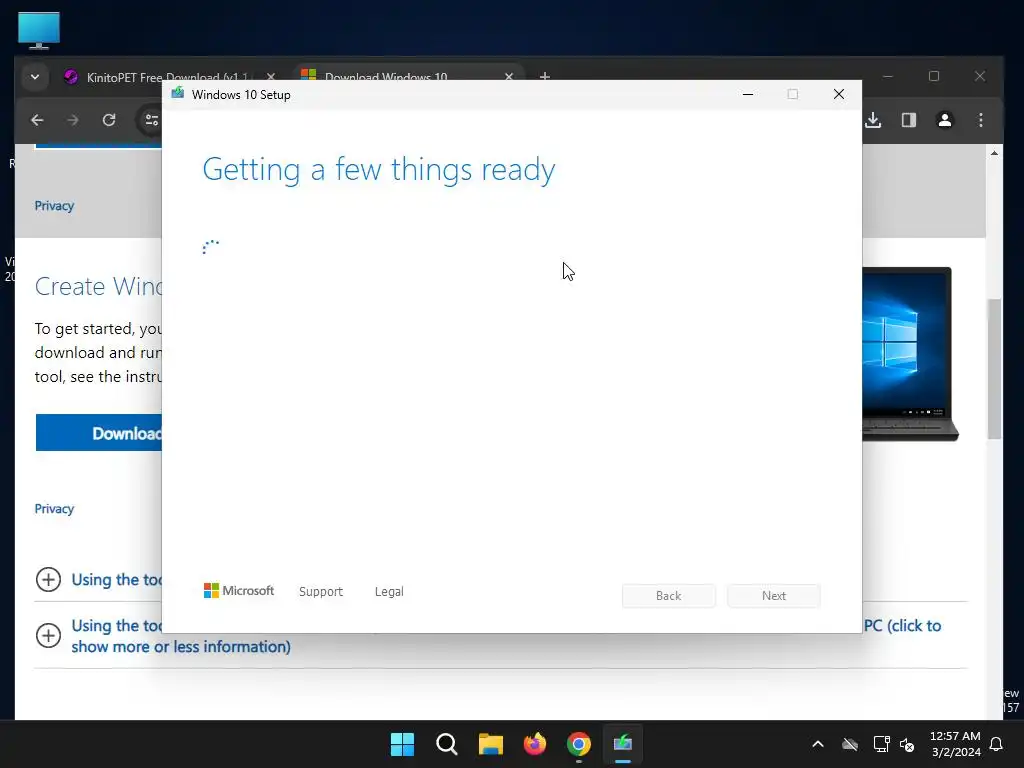Open a new Chrome tab
Viewport: 1024px width, 768px height.
(545, 77)
